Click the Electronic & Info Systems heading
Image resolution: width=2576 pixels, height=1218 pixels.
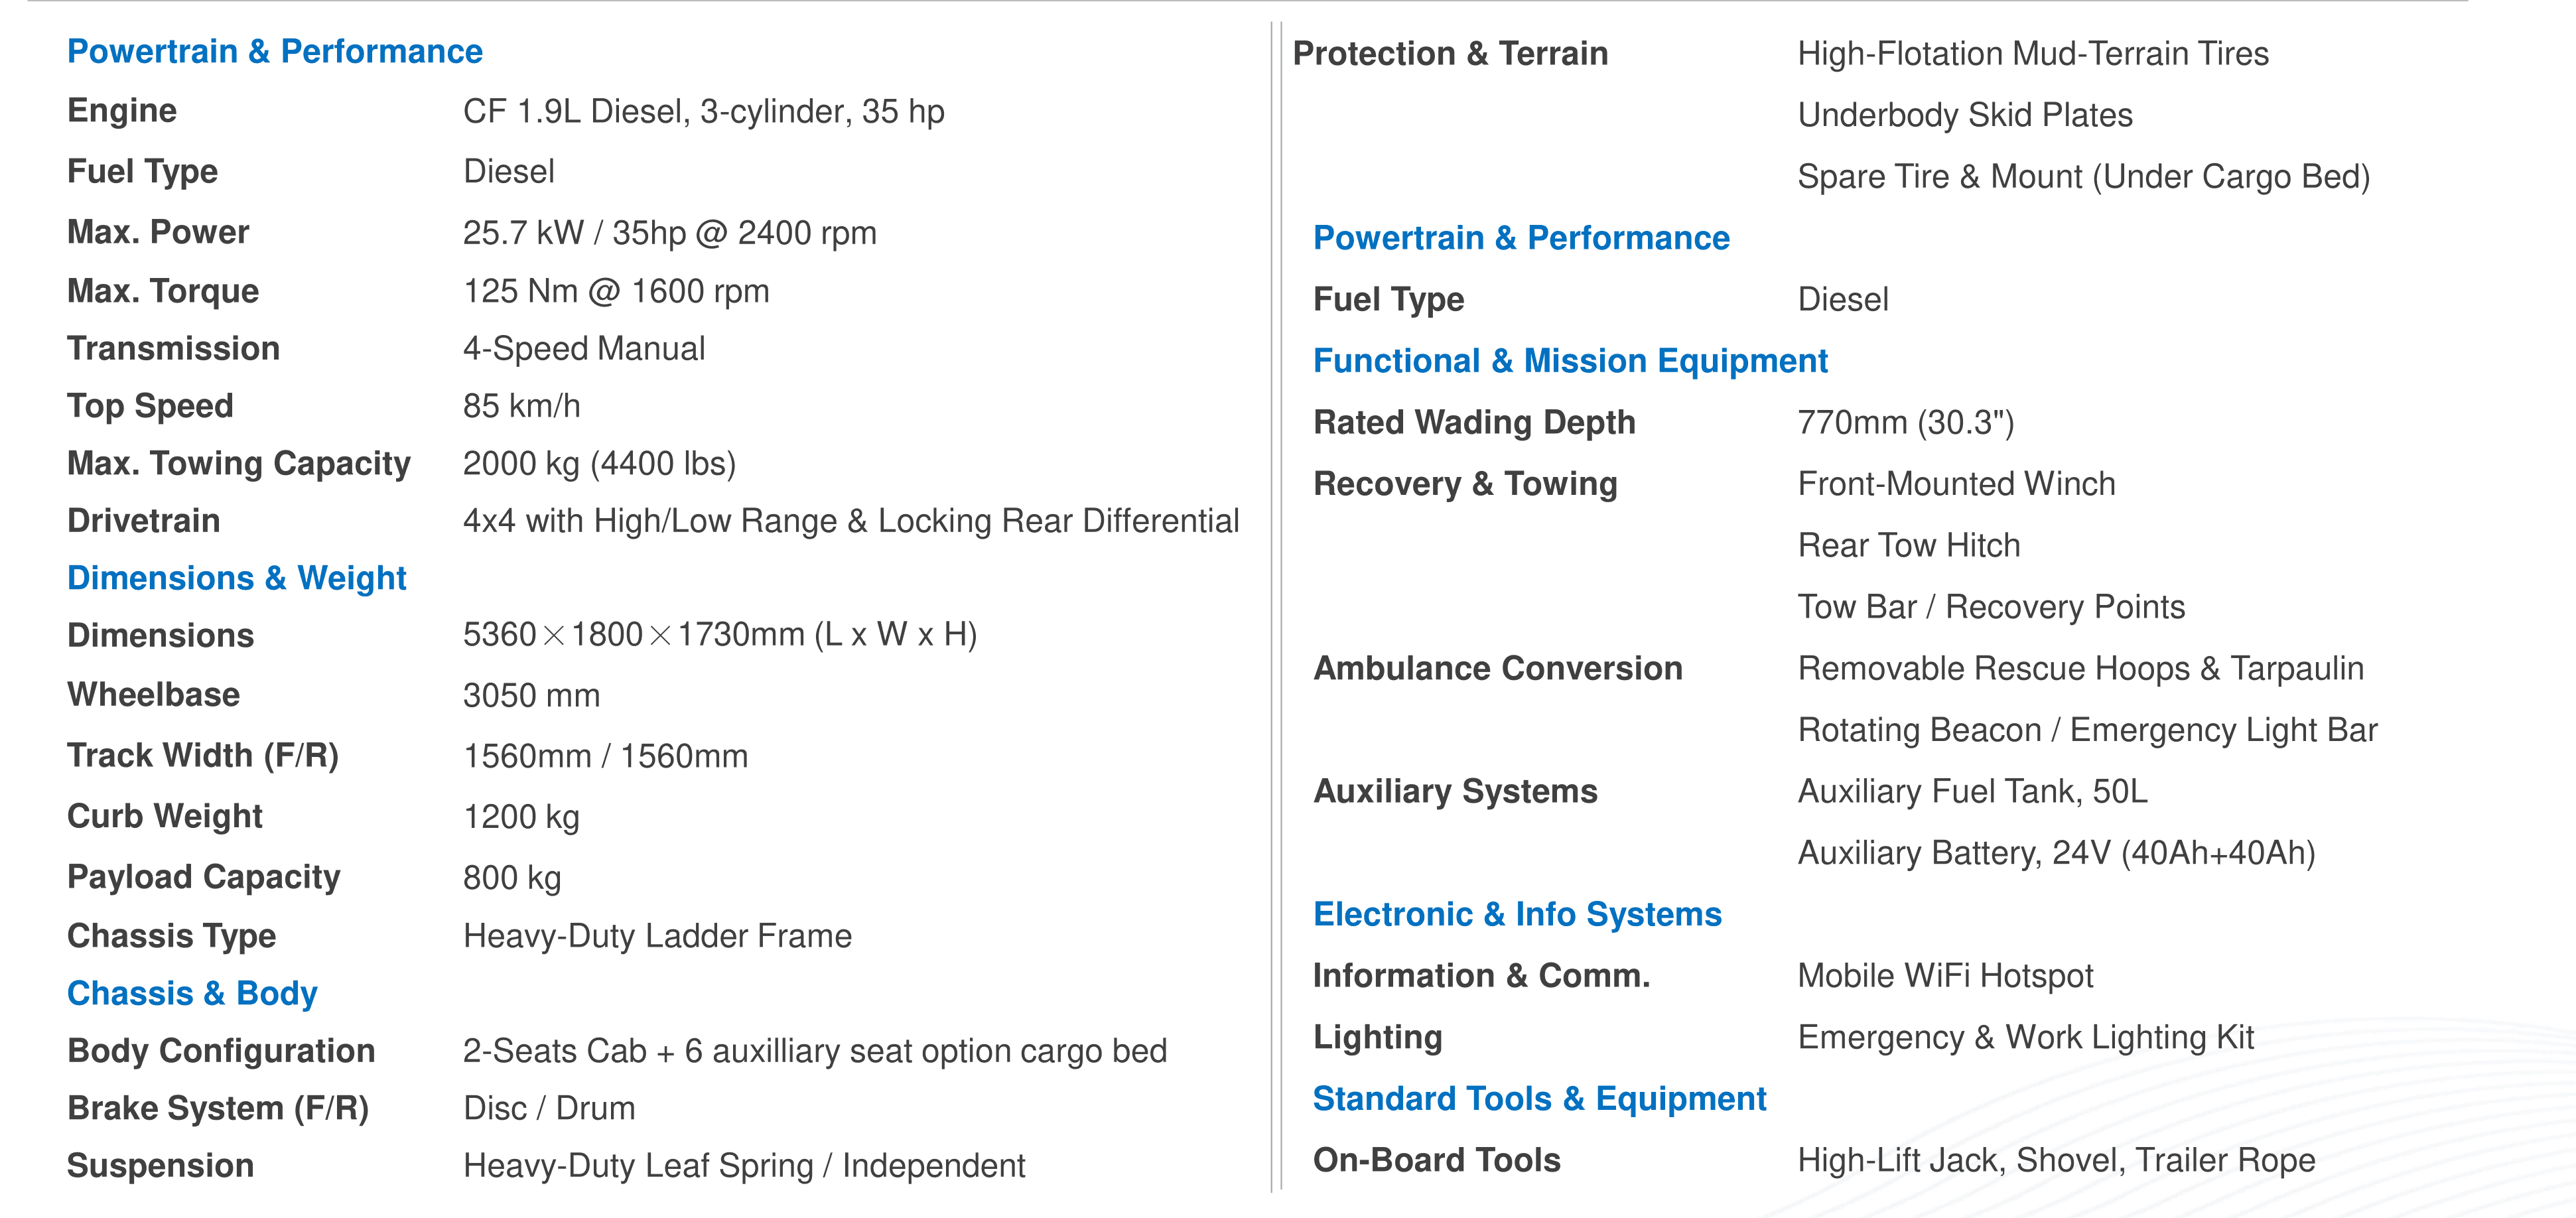pyautogui.click(x=1516, y=914)
